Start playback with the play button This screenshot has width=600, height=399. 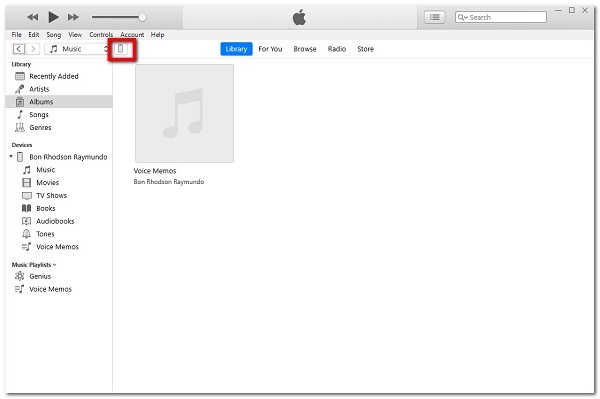point(53,17)
